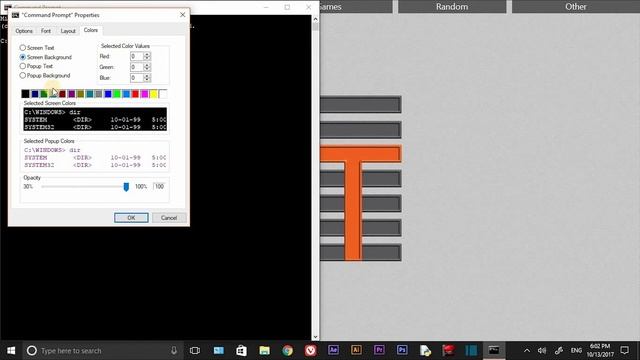
Task: Open Adobe Premiere Pro taskbar icon
Action: (x=379, y=350)
